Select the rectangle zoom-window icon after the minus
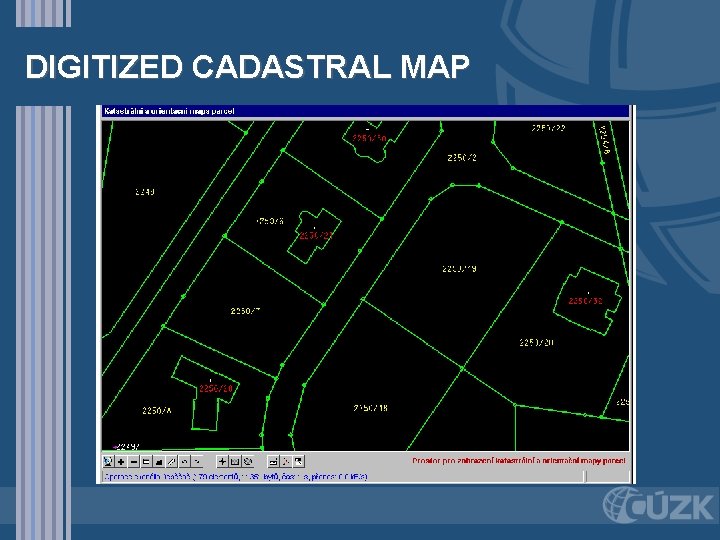The height and width of the screenshot is (540, 720). point(146,461)
